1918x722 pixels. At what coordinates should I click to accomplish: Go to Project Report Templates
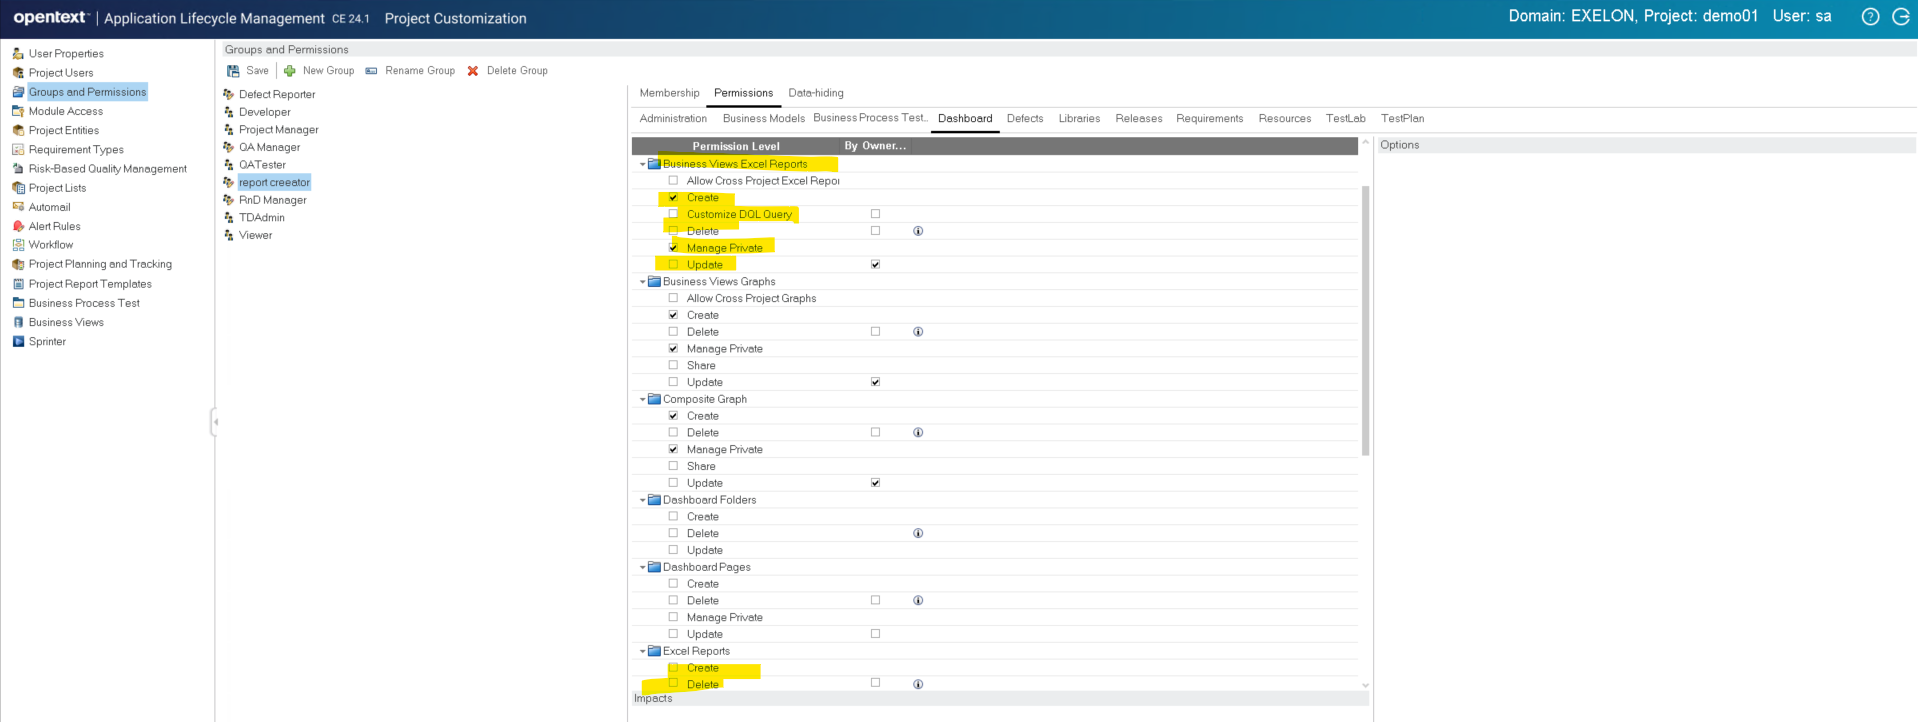click(x=90, y=284)
